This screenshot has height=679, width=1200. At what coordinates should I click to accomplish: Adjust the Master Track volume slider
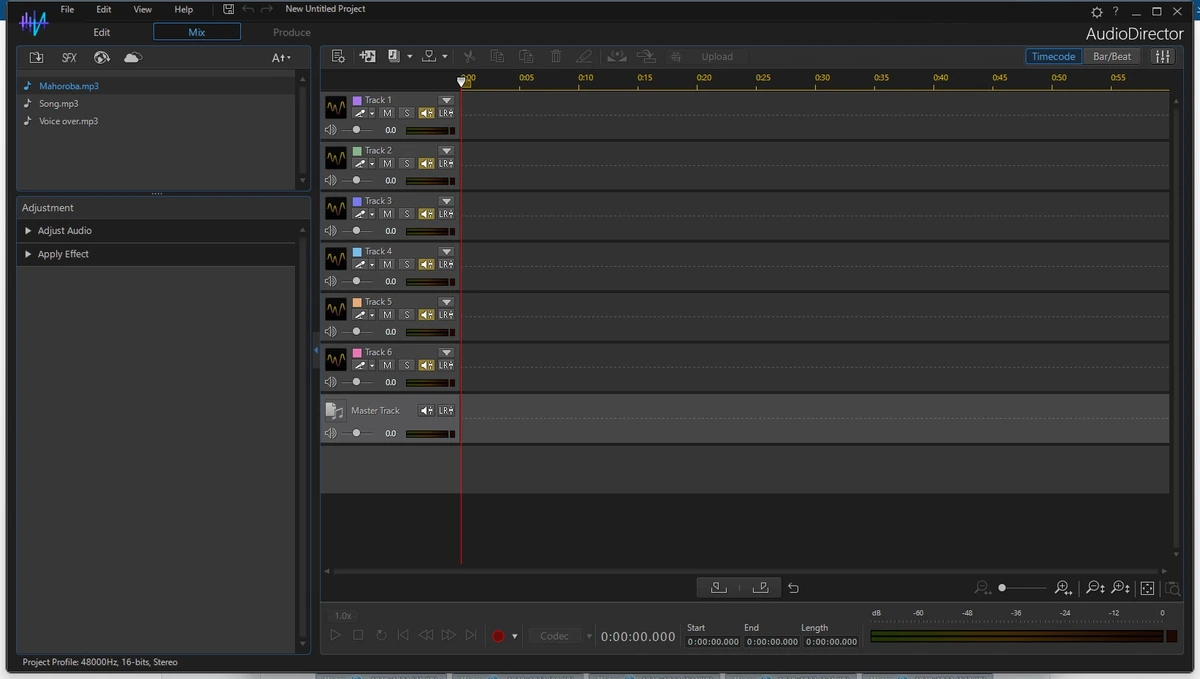(x=356, y=433)
